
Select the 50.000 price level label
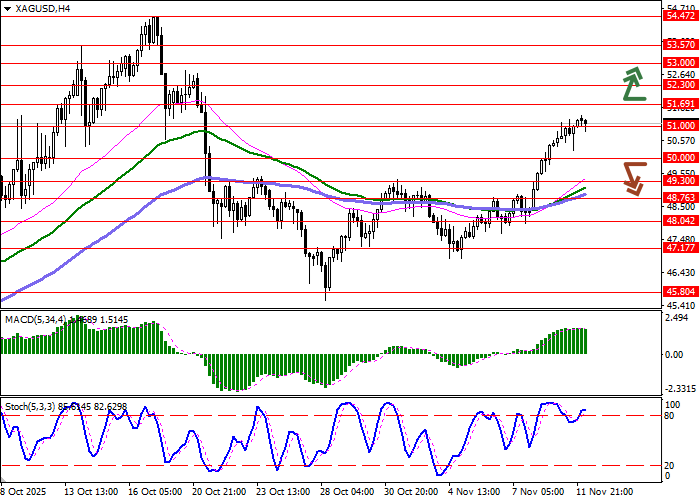click(680, 157)
